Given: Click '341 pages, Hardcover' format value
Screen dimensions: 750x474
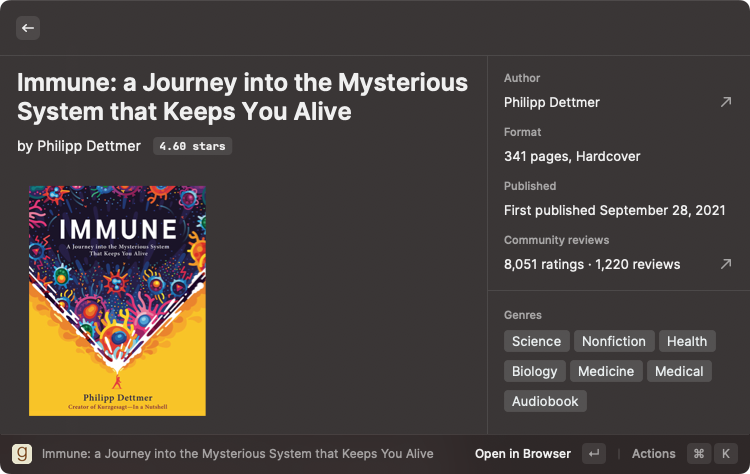Looking at the screenshot, I should 572,156.
